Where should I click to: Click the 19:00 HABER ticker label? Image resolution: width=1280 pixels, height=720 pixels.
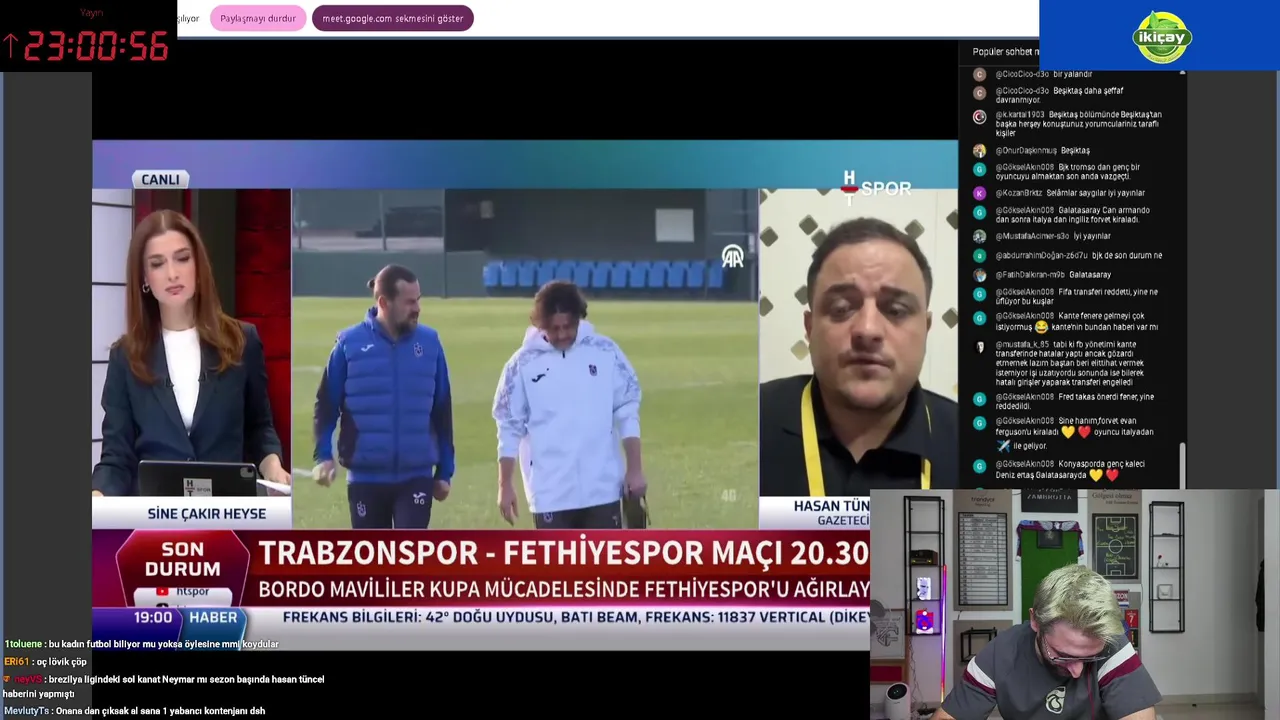click(186, 618)
